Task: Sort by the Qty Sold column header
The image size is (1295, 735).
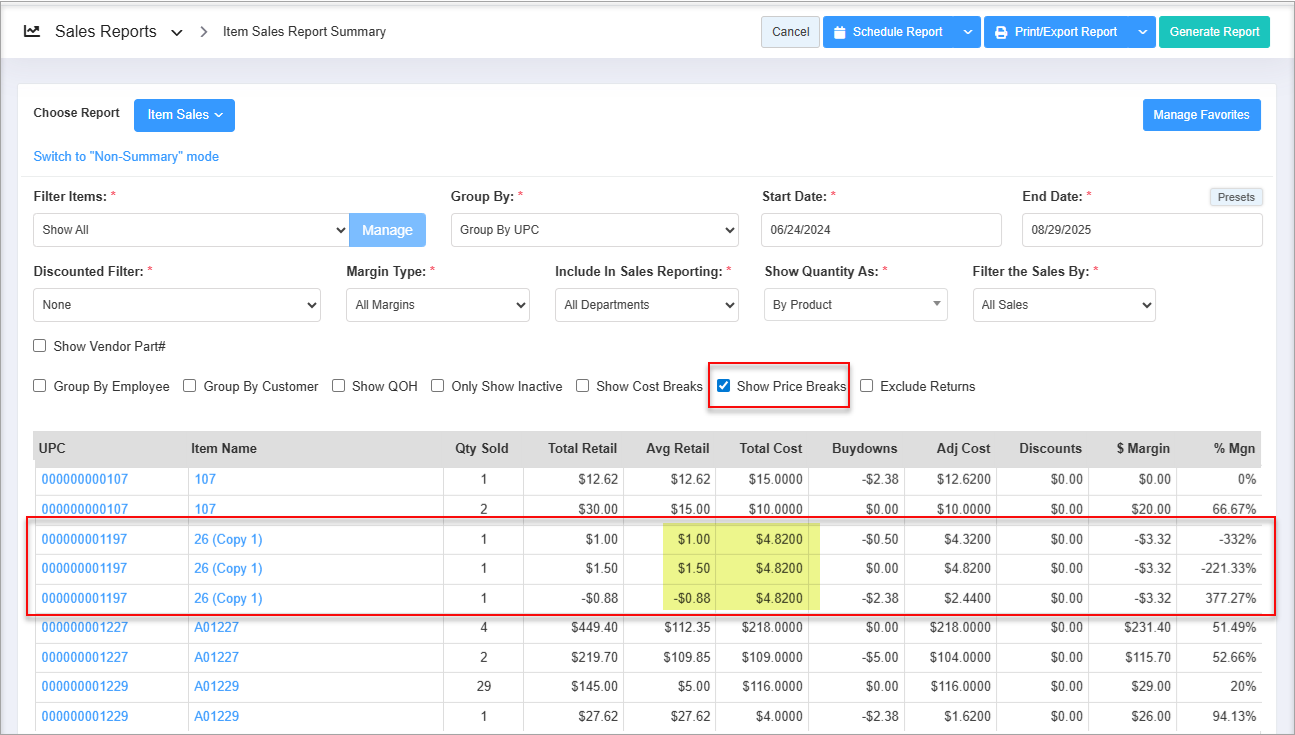Action: point(481,449)
